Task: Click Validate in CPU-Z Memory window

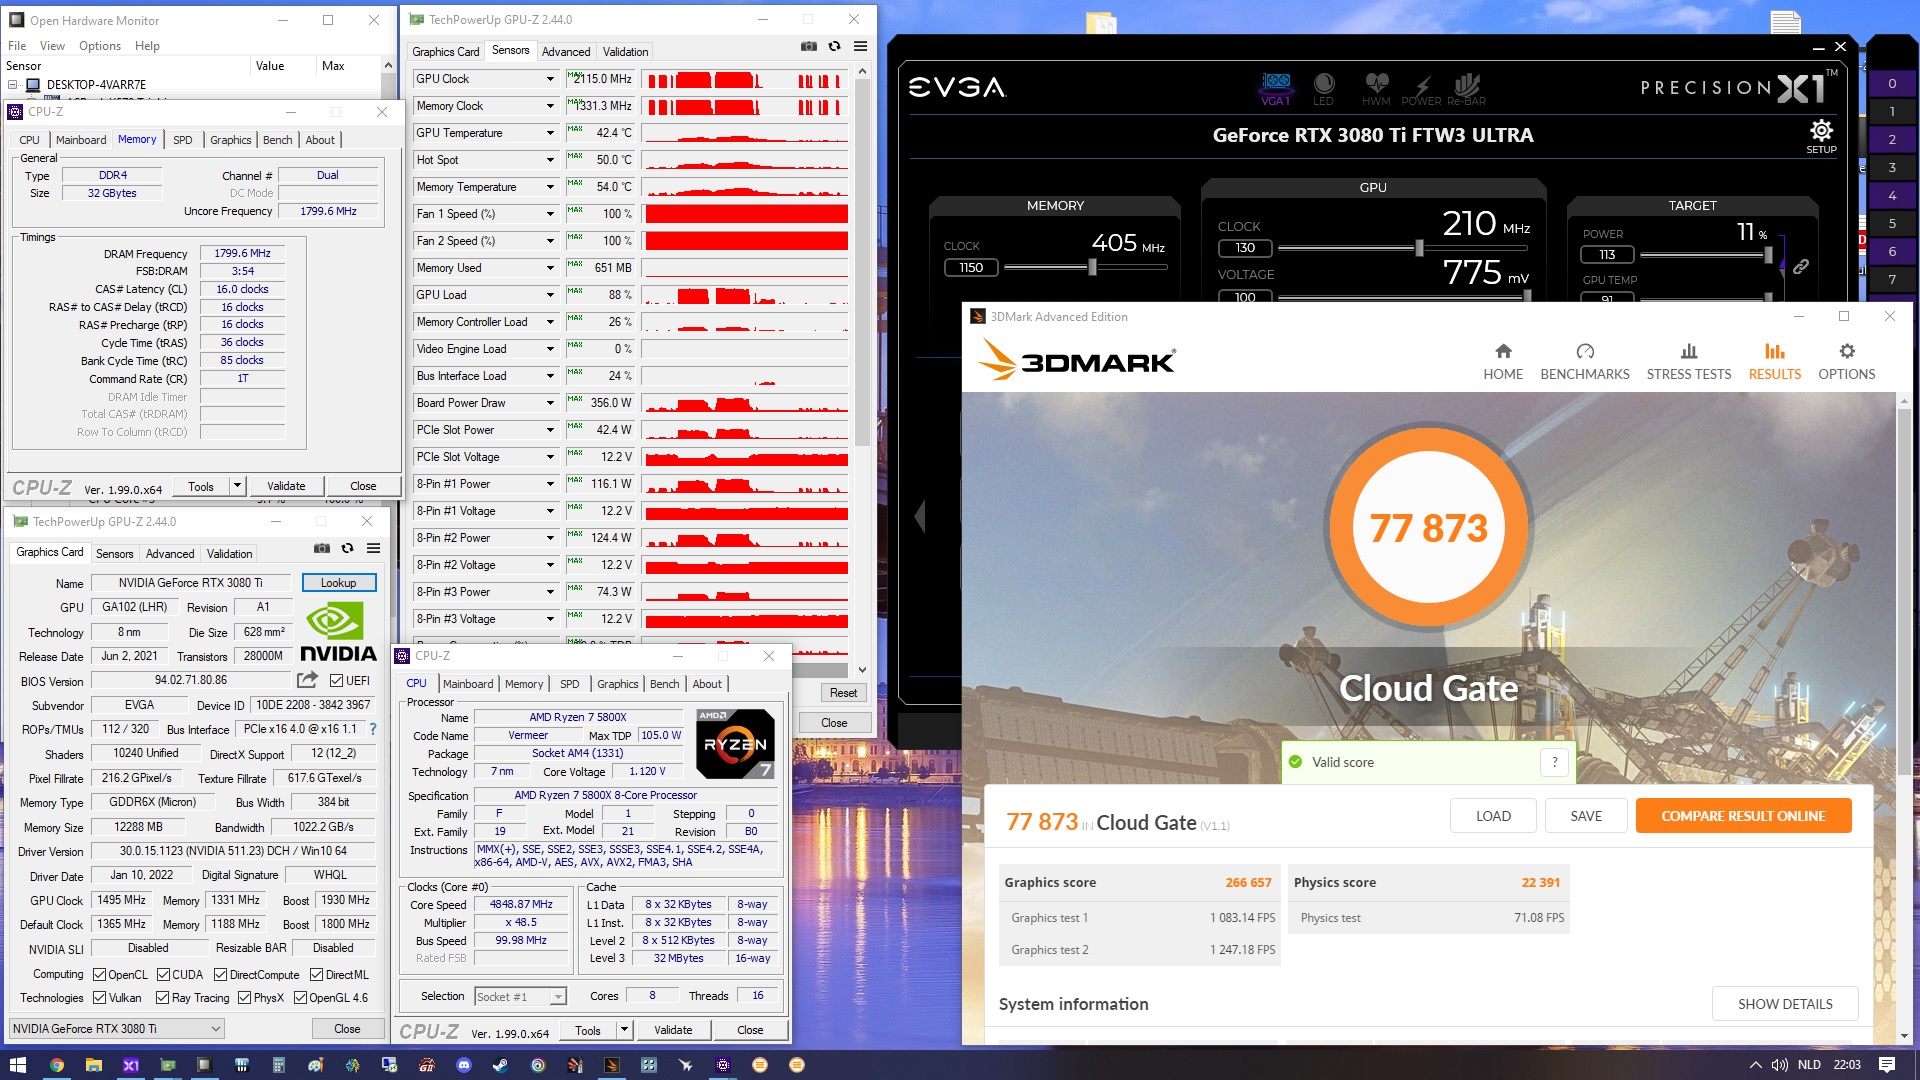Action: click(x=286, y=486)
